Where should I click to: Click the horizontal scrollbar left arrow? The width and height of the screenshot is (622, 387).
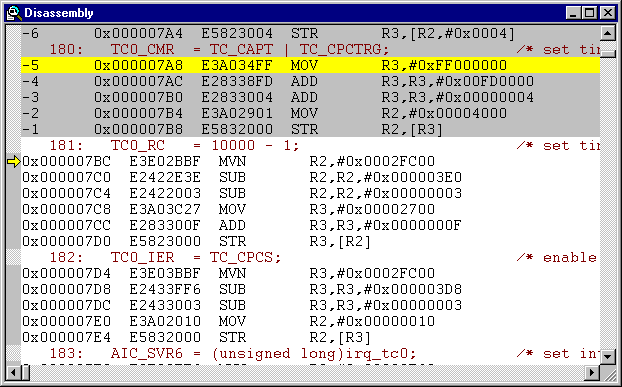(x=14, y=373)
